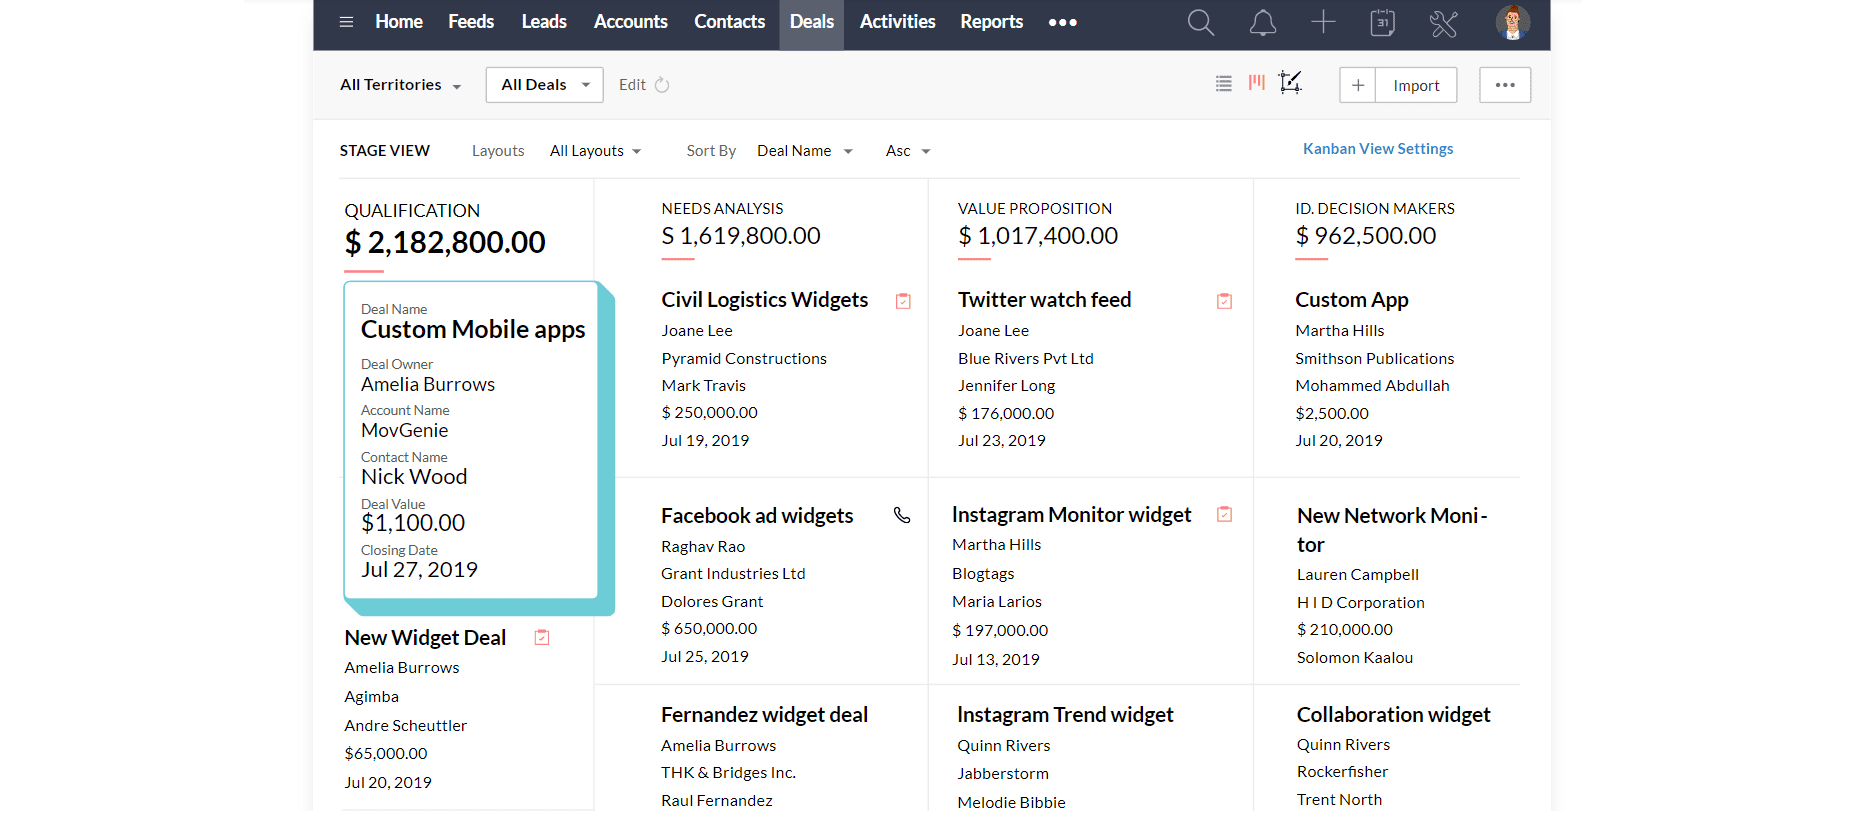Click task icon on Civil Logistics Widgets
The width and height of the screenshot is (1869, 817).
coord(903,301)
